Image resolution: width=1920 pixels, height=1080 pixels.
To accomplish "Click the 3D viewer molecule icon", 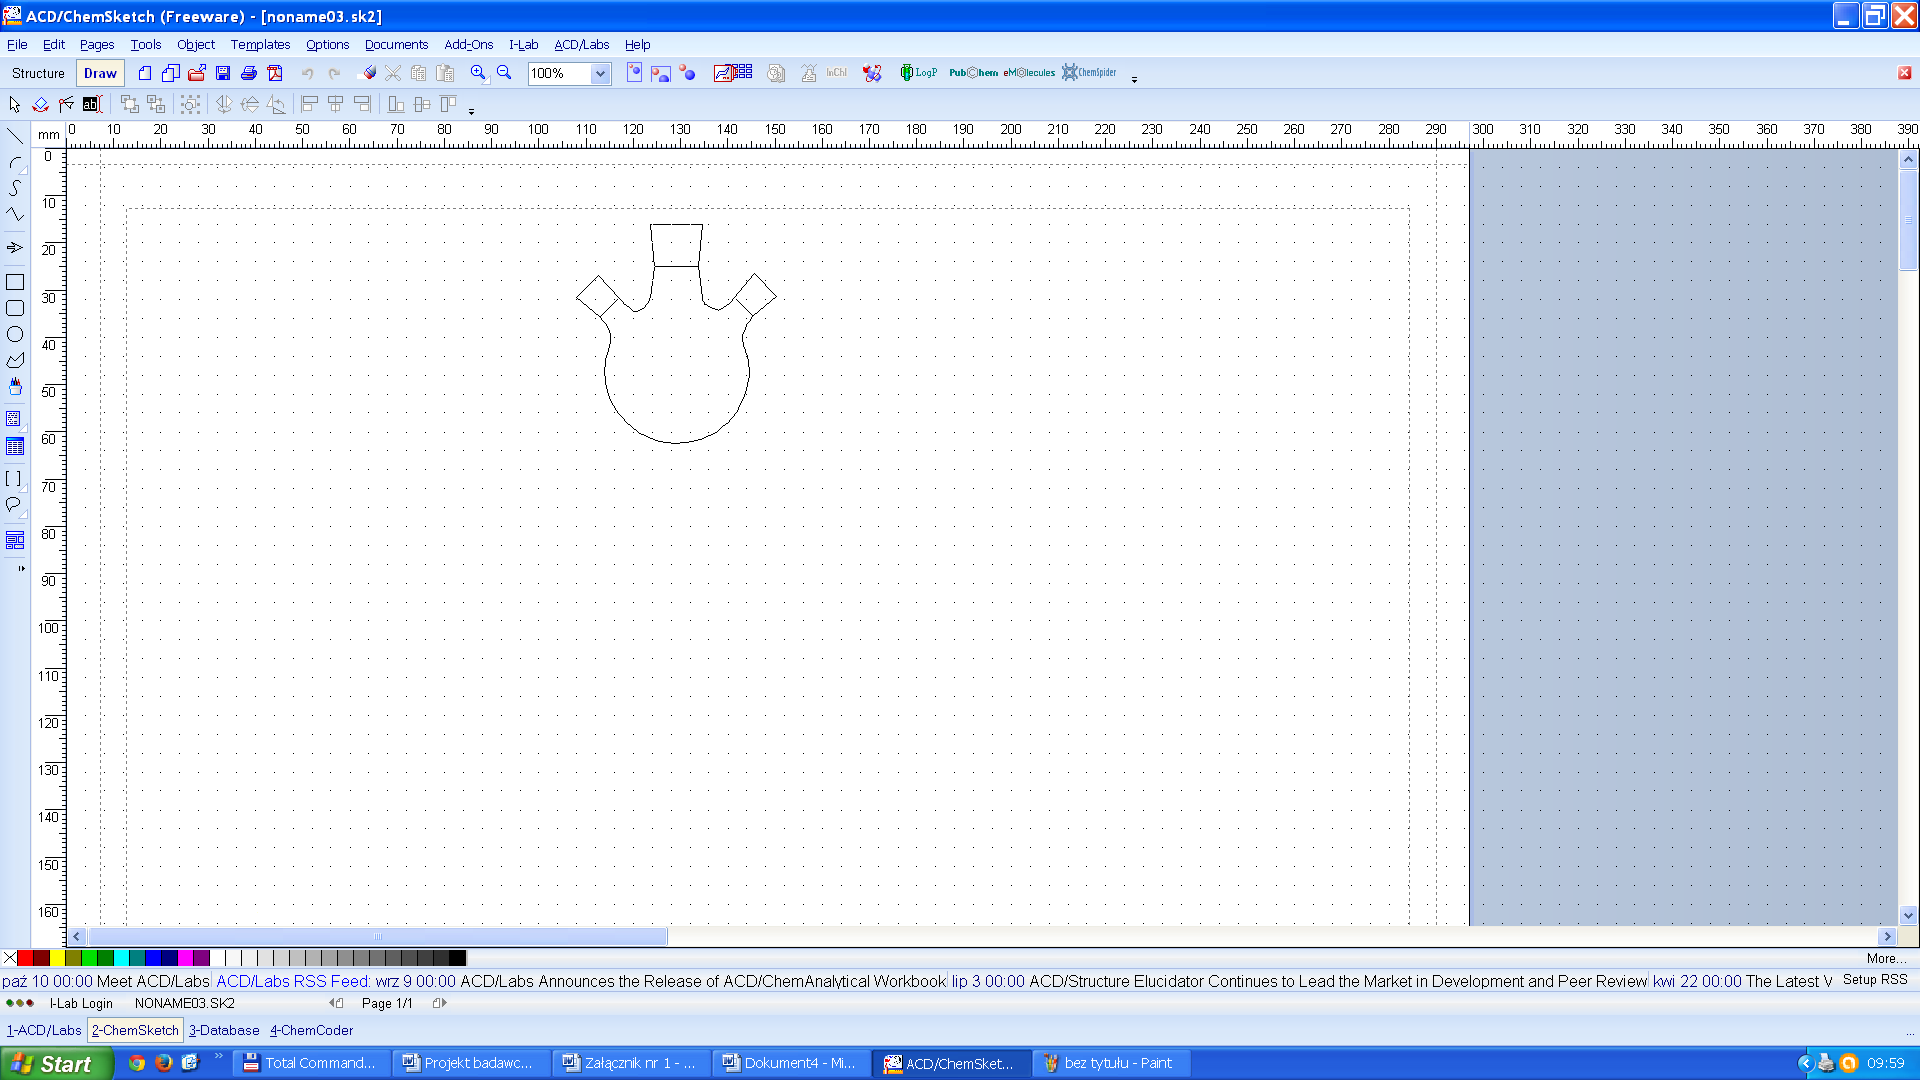I will [x=872, y=73].
